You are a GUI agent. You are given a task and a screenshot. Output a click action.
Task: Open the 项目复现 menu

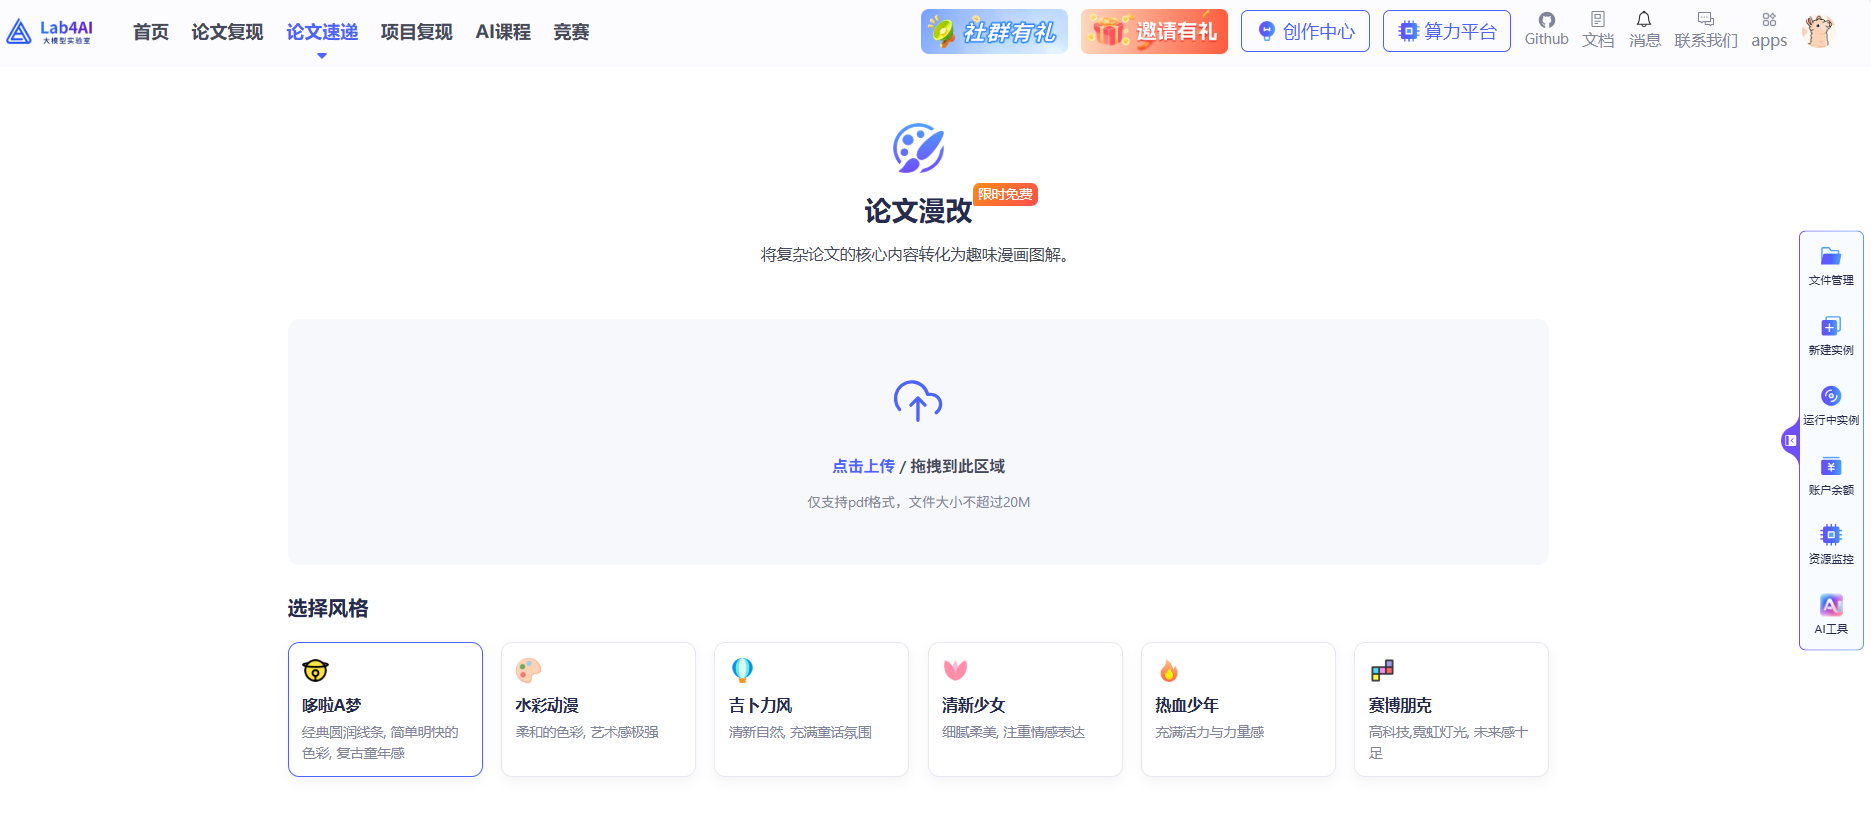click(417, 32)
